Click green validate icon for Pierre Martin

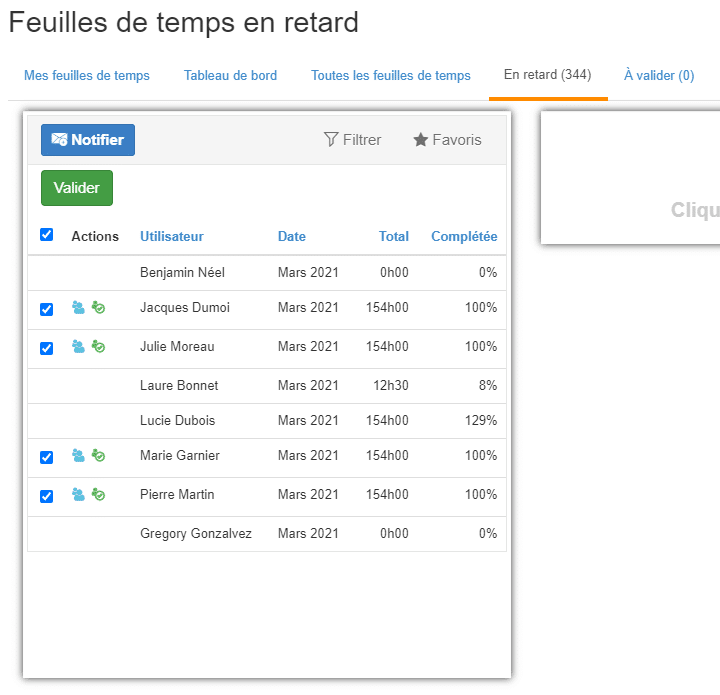[x=98, y=495]
